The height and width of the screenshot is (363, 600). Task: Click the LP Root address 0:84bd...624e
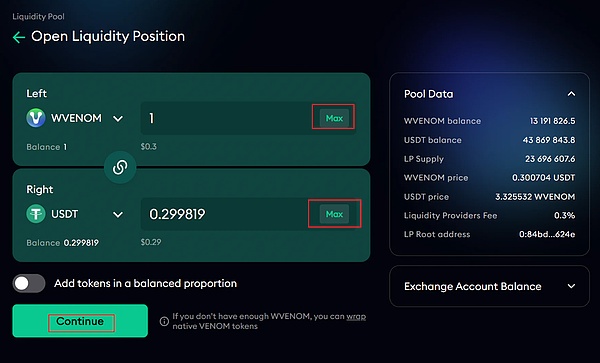[x=547, y=234]
